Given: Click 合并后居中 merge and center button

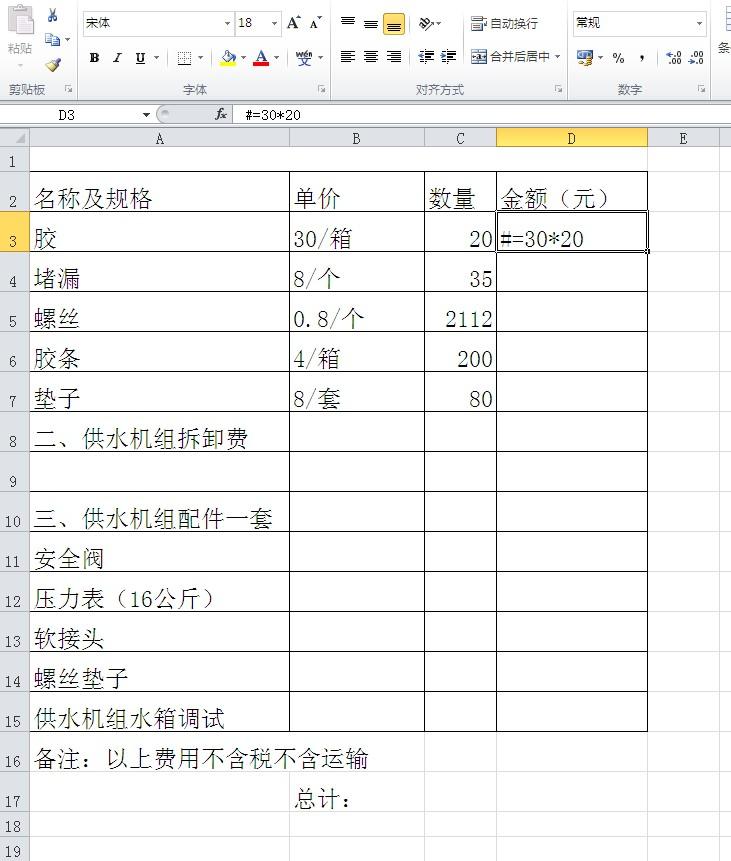Looking at the screenshot, I should click(510, 57).
